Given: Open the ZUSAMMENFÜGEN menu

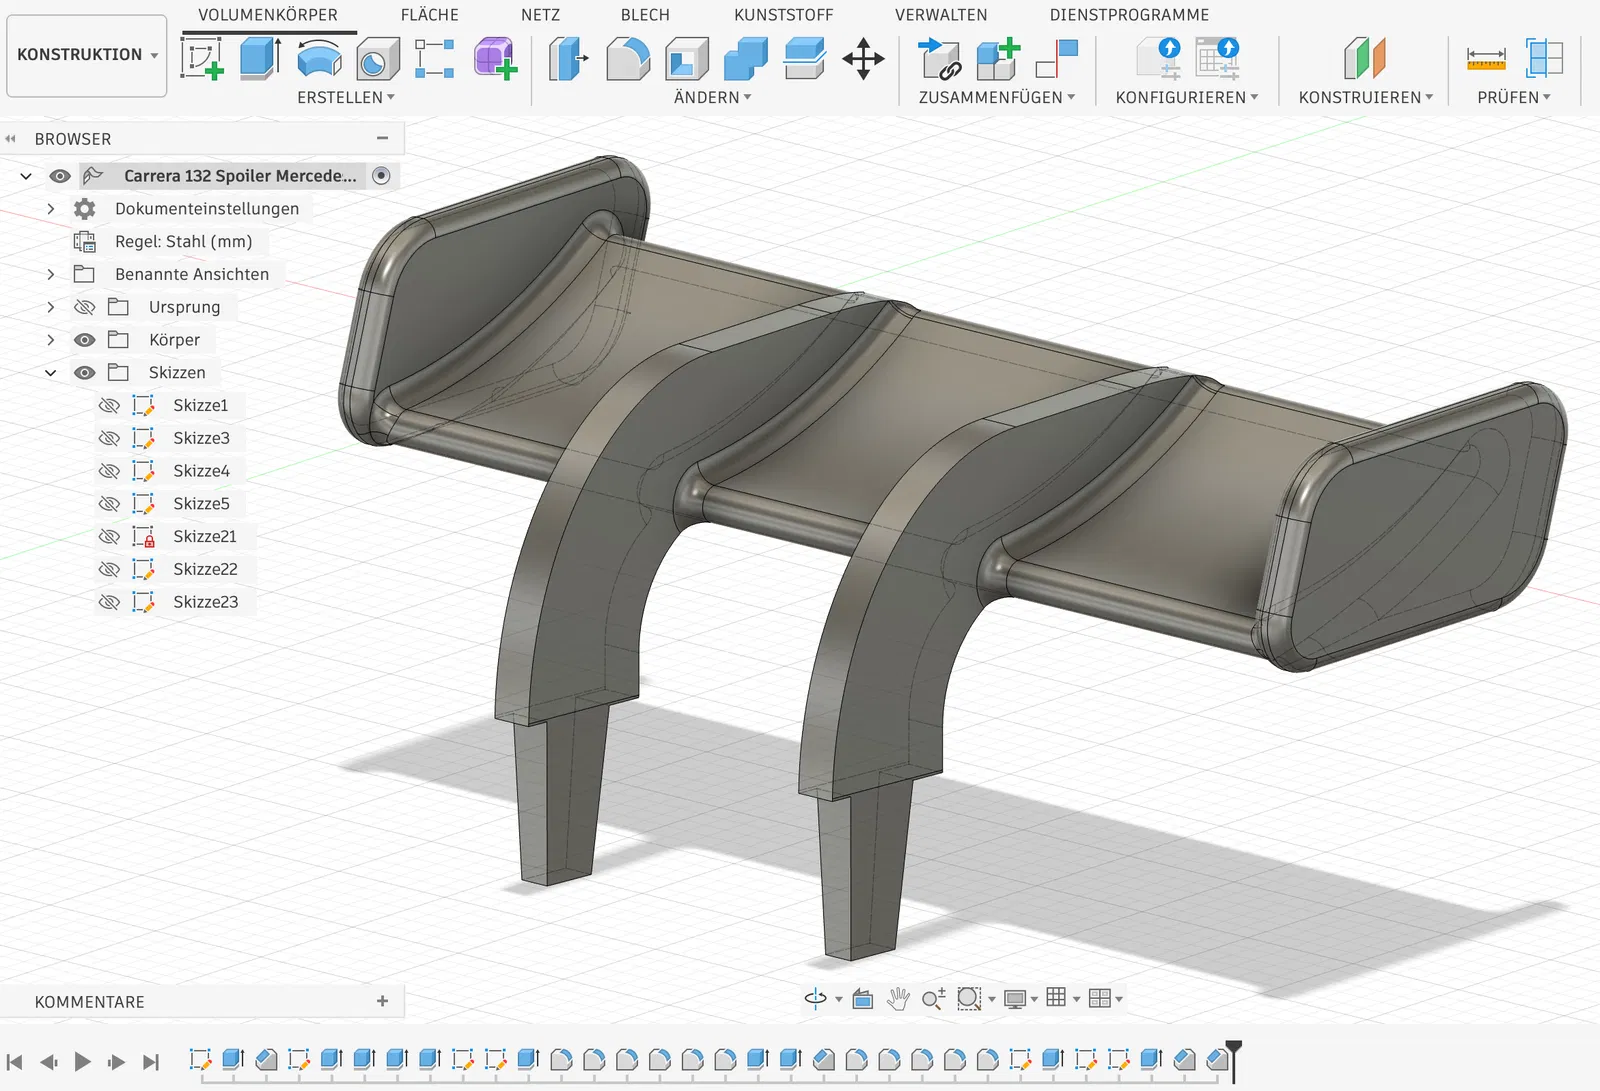Looking at the screenshot, I should point(996,97).
